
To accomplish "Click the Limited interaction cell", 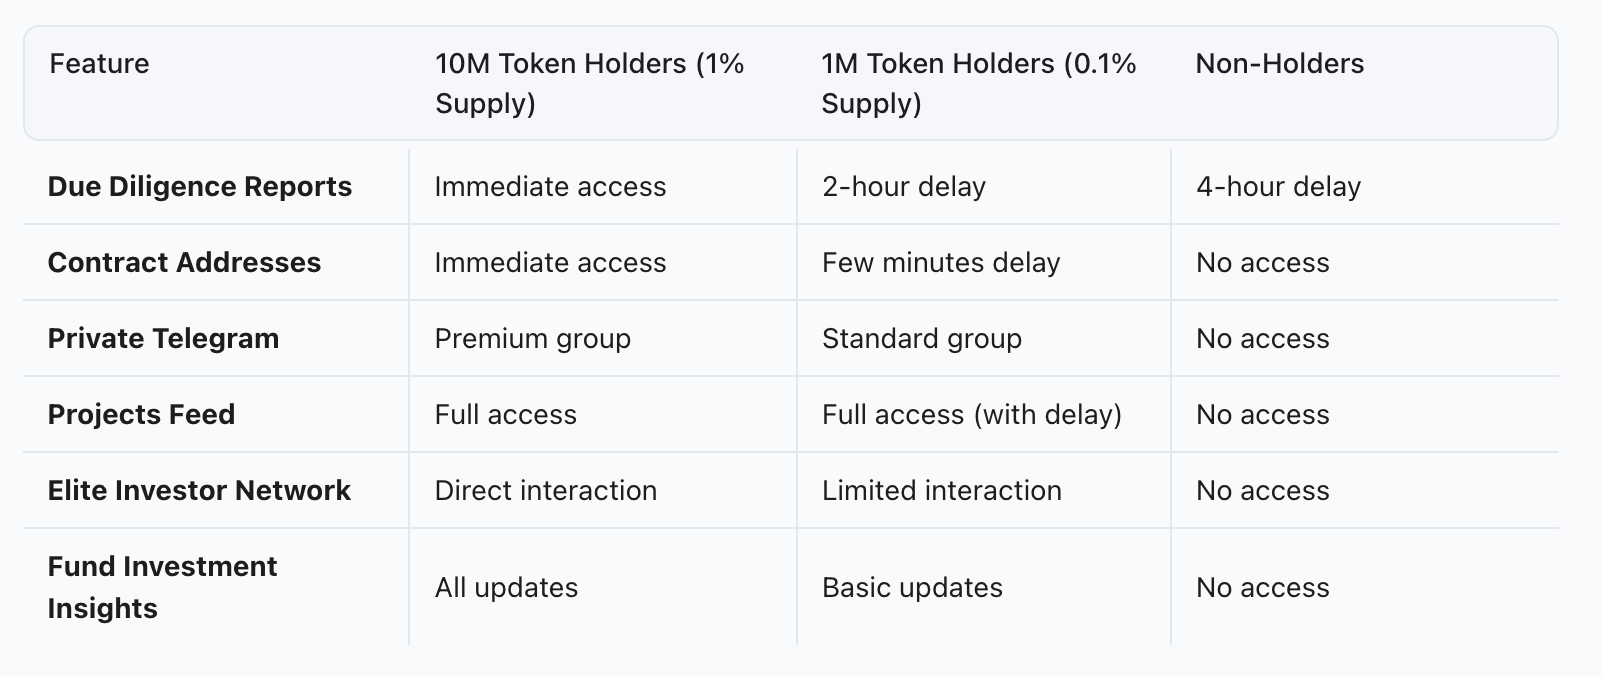I will pos(941,491).
